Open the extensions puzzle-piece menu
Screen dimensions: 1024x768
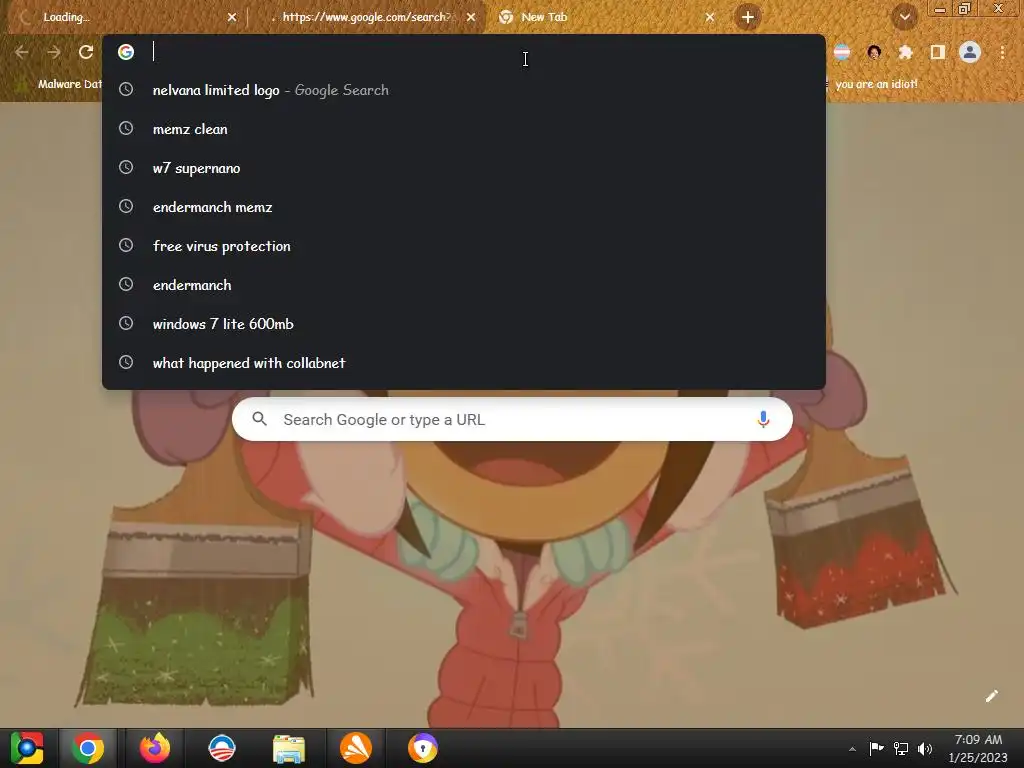(906, 52)
